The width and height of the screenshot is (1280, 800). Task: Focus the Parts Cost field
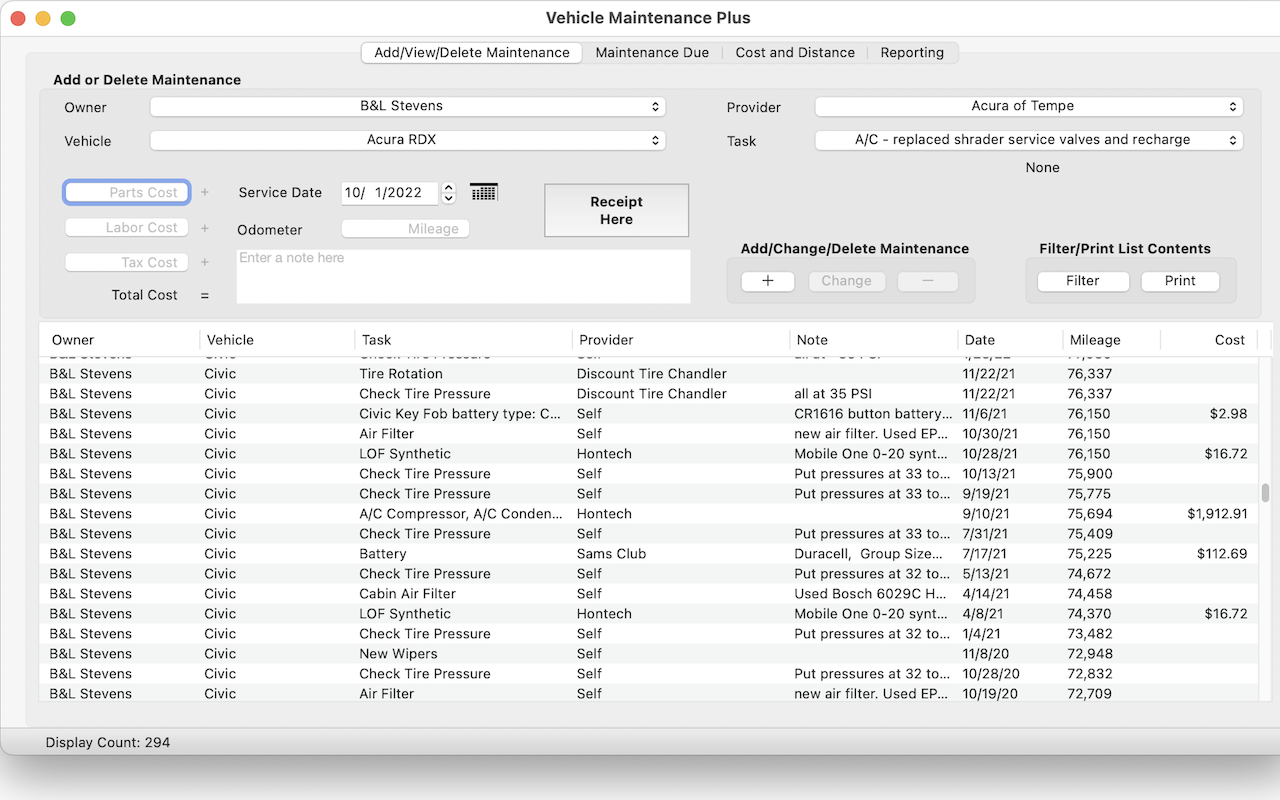[x=127, y=192]
